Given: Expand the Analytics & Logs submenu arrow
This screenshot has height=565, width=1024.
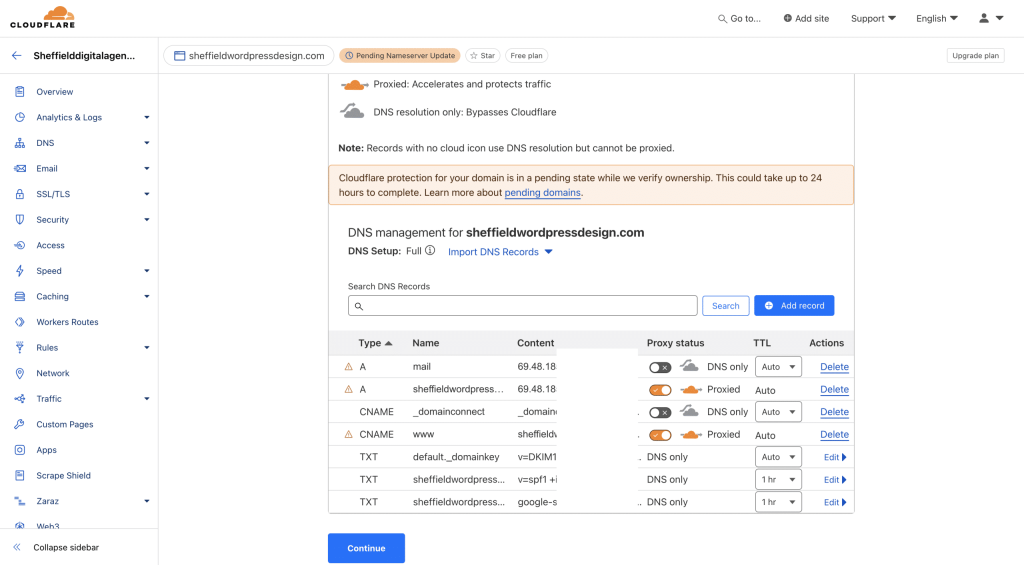Looking at the screenshot, I should tap(147, 118).
